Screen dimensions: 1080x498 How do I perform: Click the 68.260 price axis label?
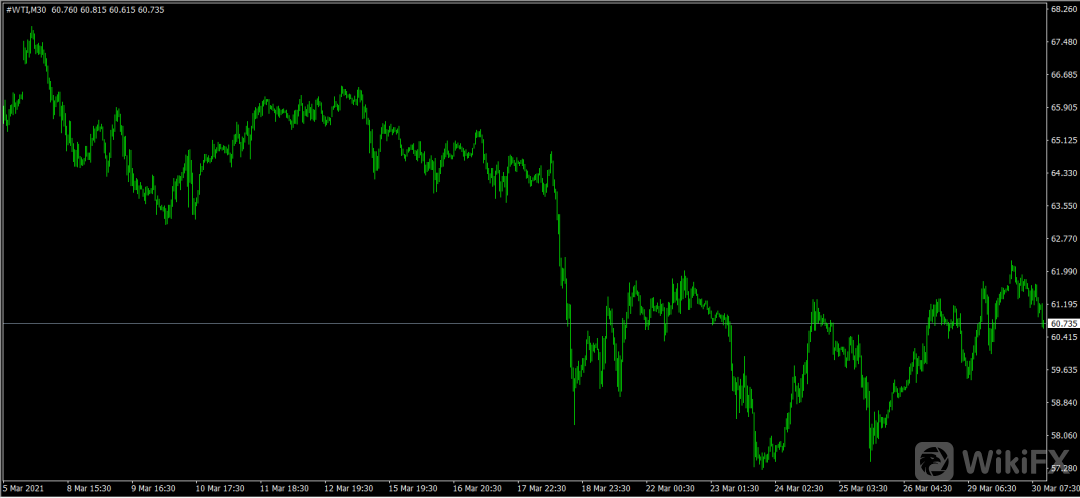tap(1062, 10)
